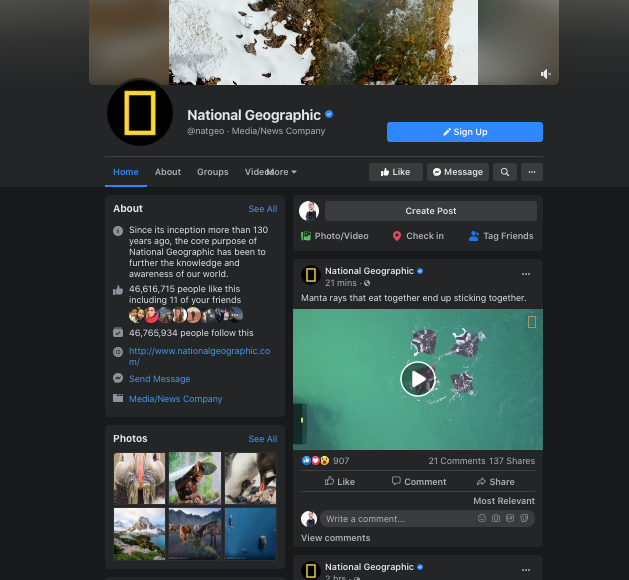Click Send Message link in About
The width and height of the screenshot is (629, 580).
tap(160, 379)
